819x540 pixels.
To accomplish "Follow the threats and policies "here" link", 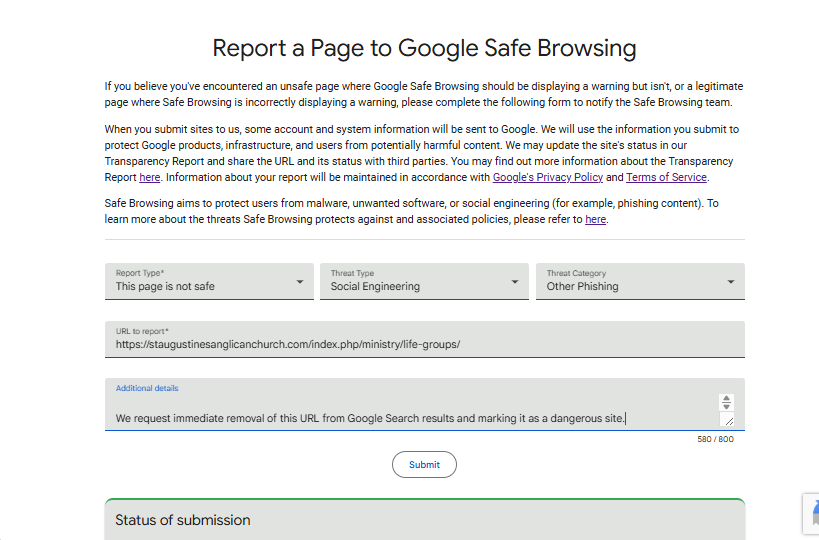I will pos(595,219).
